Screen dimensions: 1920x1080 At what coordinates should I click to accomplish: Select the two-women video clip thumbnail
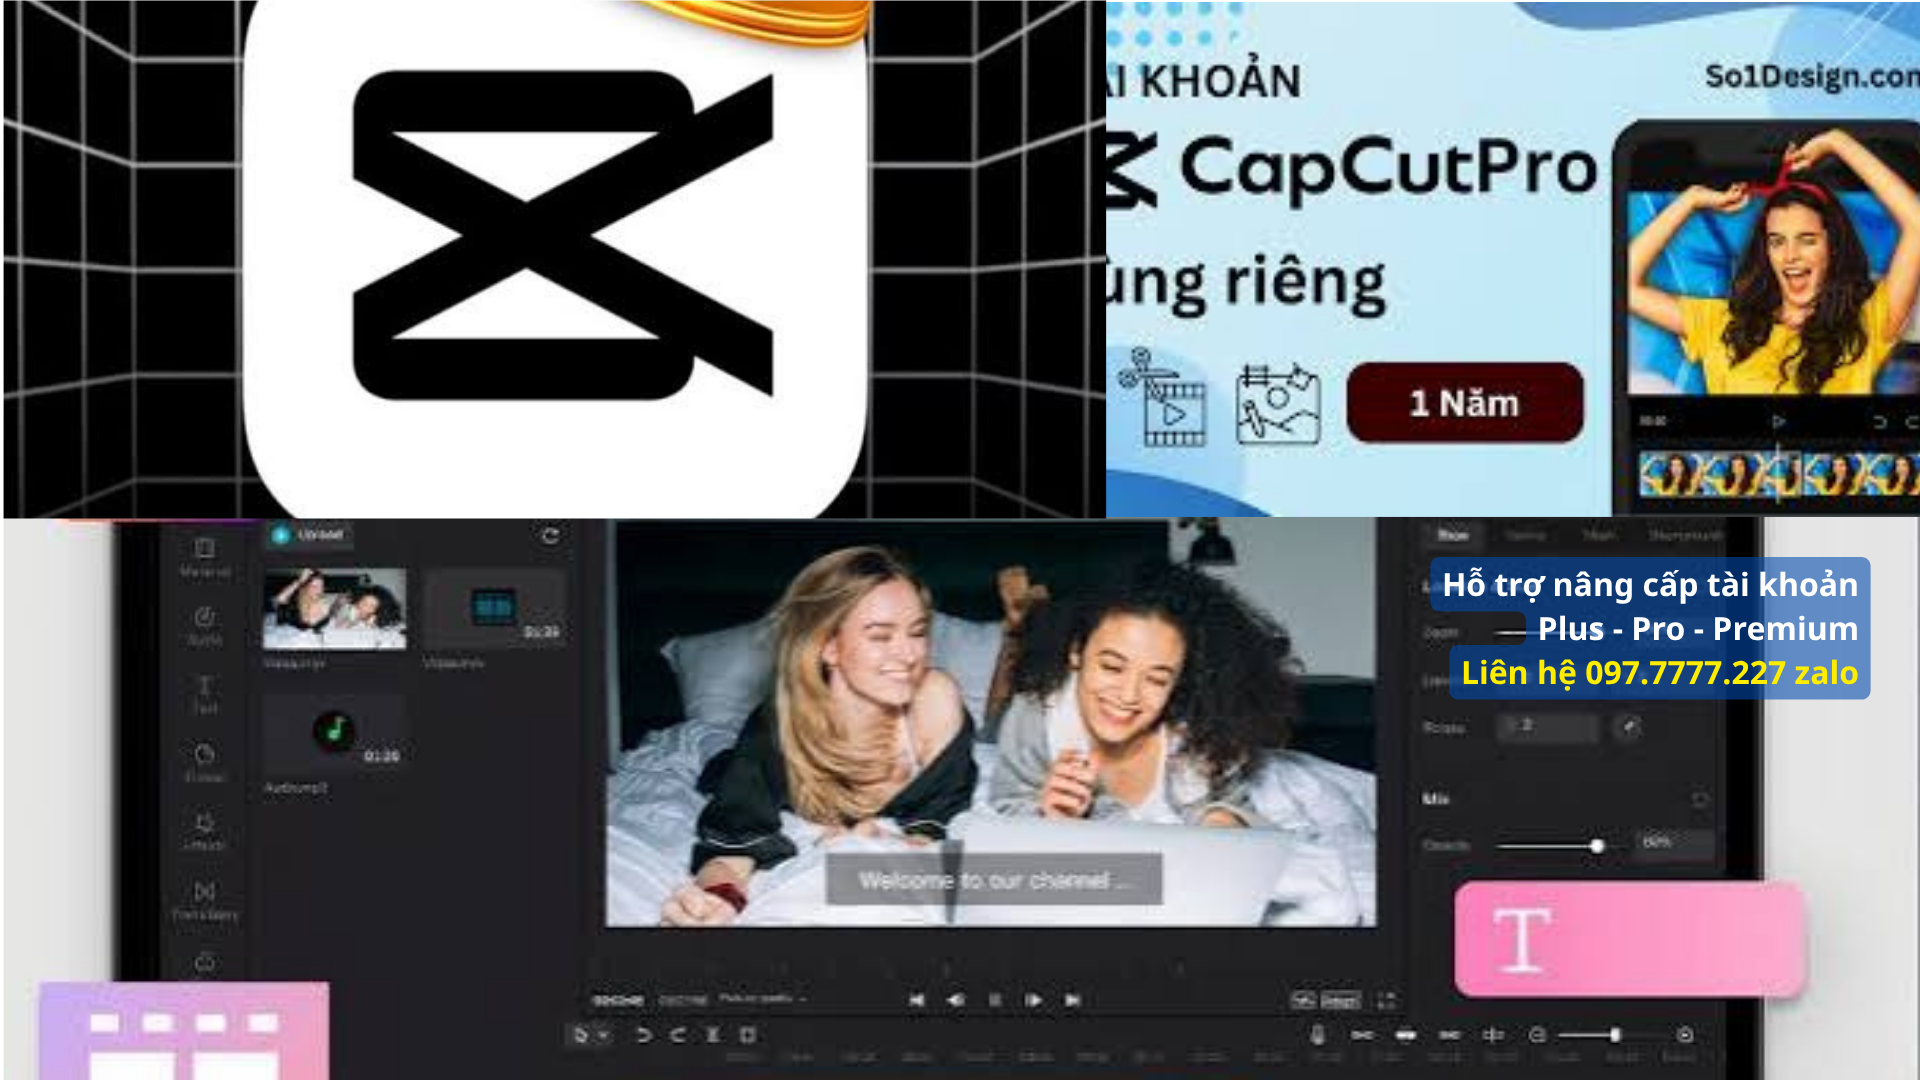click(335, 609)
